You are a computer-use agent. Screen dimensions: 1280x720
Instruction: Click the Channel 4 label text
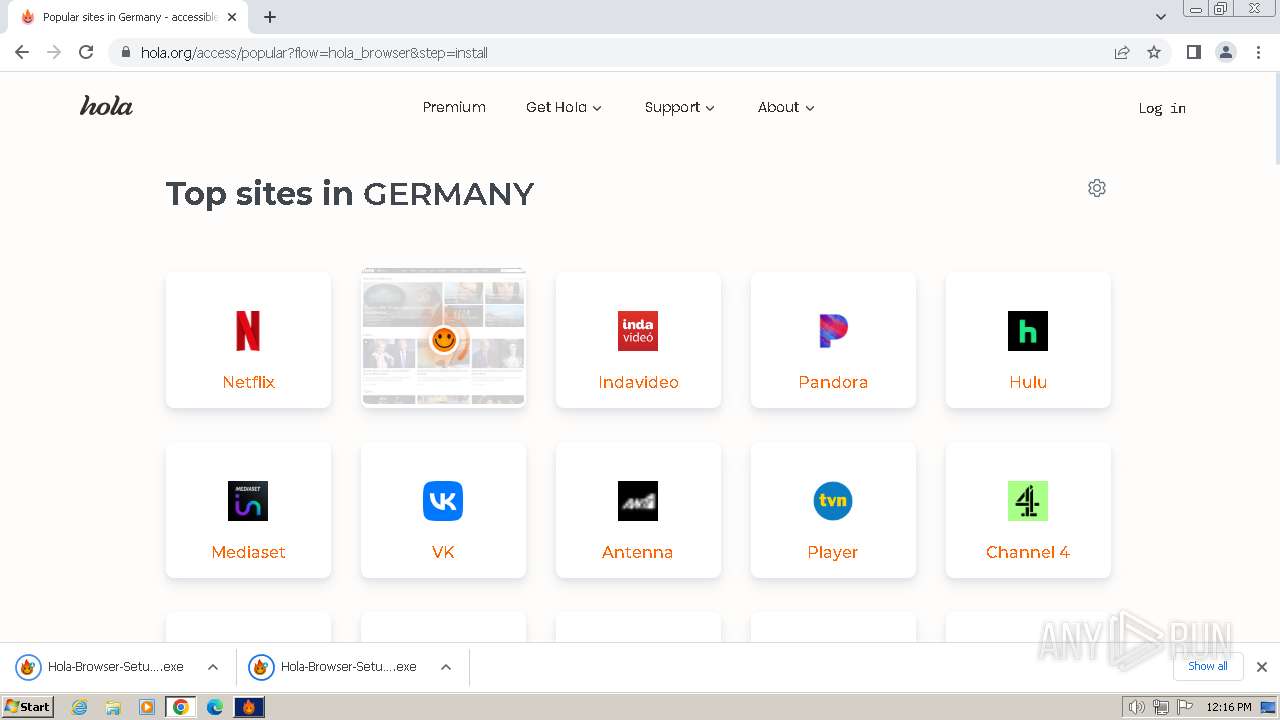tap(1028, 552)
